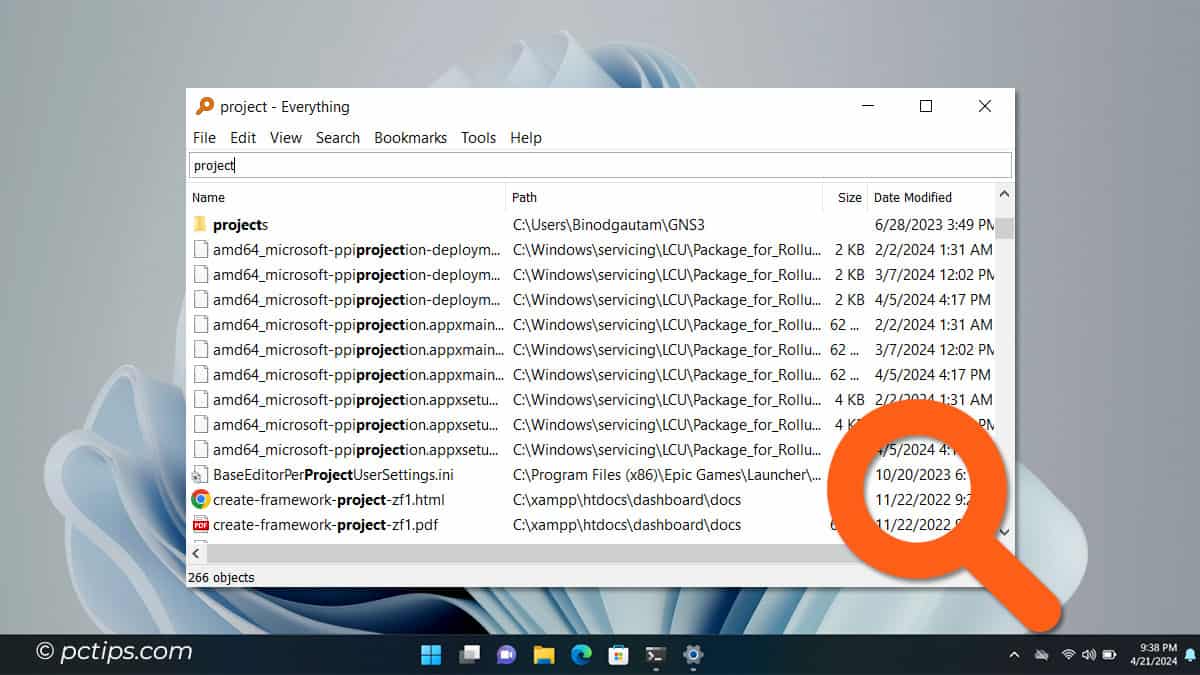Expand hidden icons in the system tray
This screenshot has height=675, width=1200.
pyautogui.click(x=1014, y=655)
